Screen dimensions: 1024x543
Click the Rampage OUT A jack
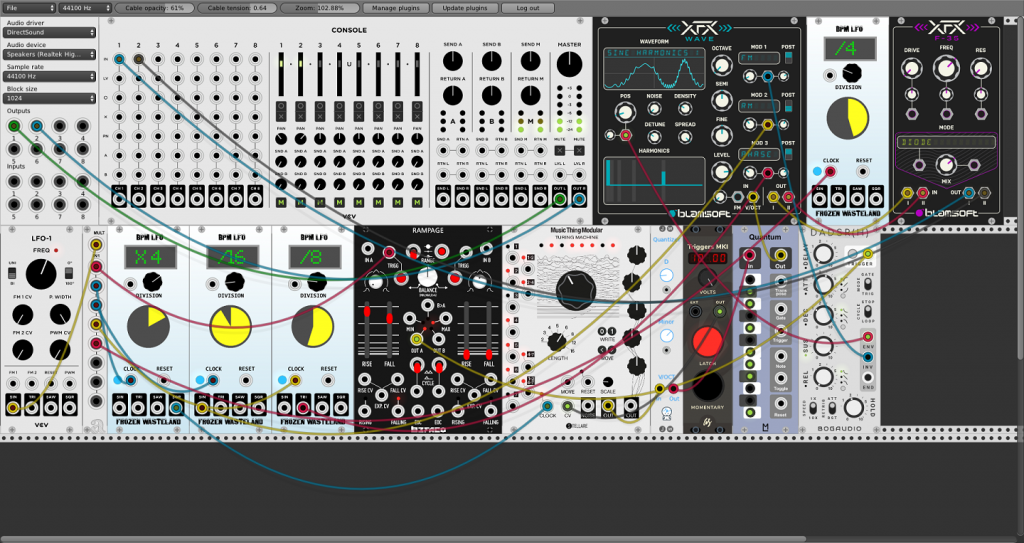coord(417,339)
